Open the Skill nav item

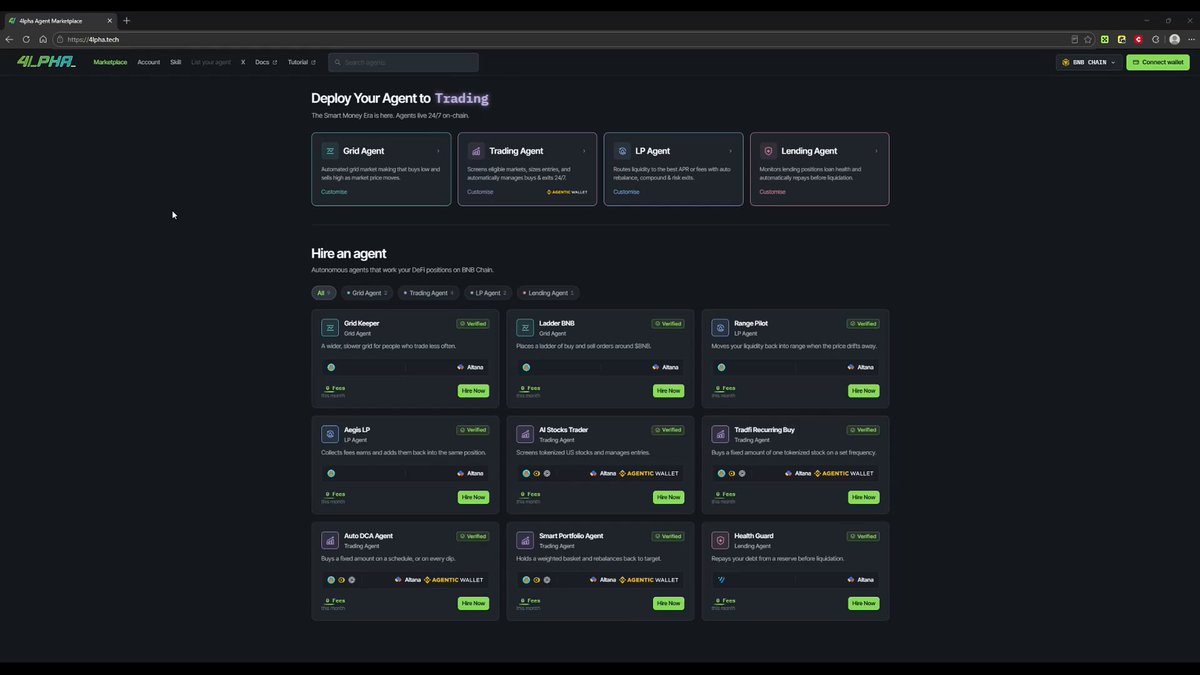pyautogui.click(x=176, y=62)
